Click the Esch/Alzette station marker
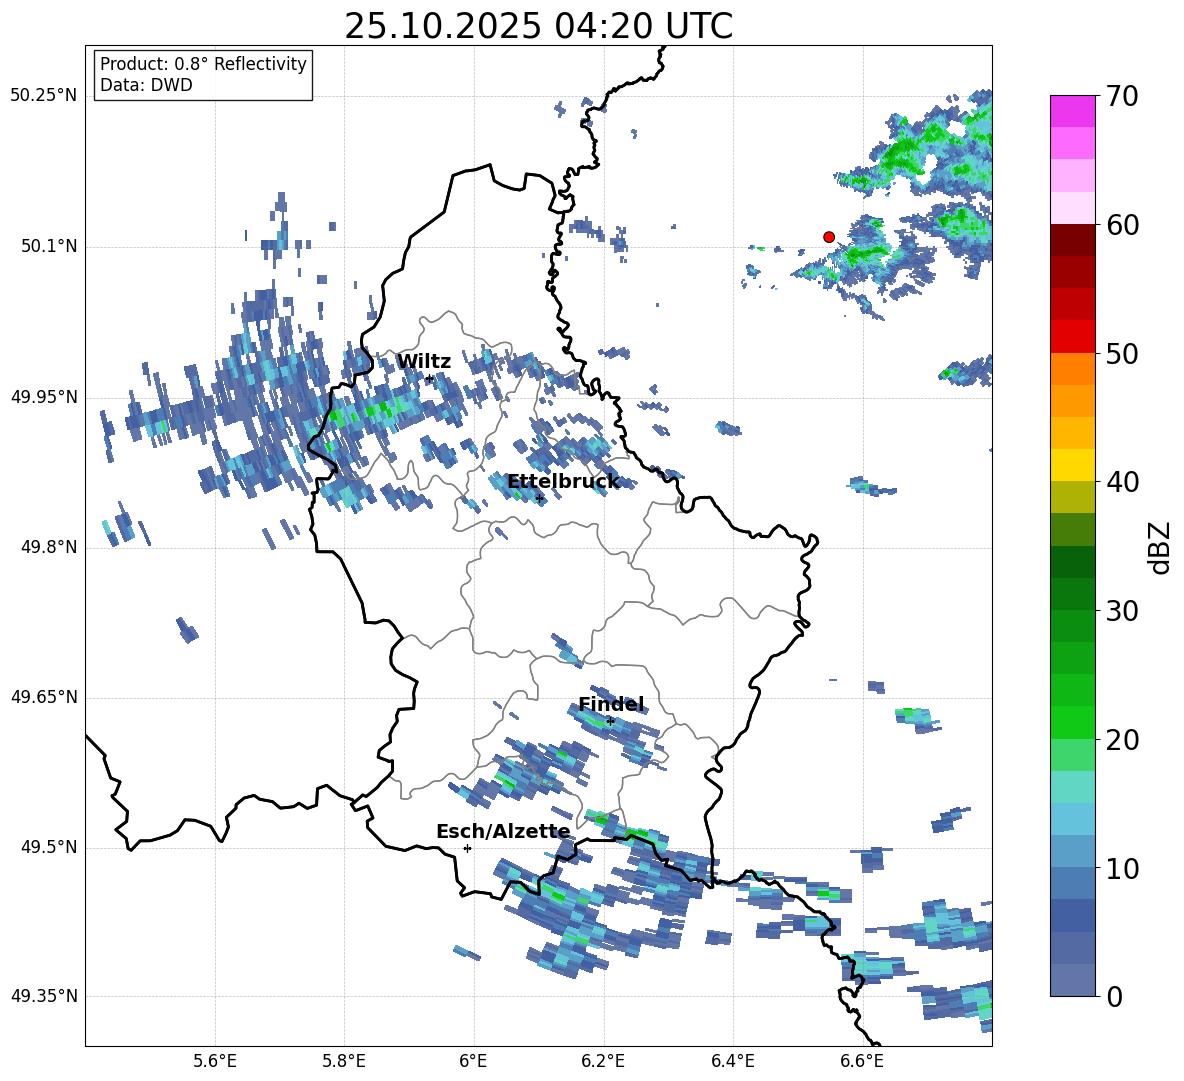This screenshot has width=1184, height=1081. 467,848
